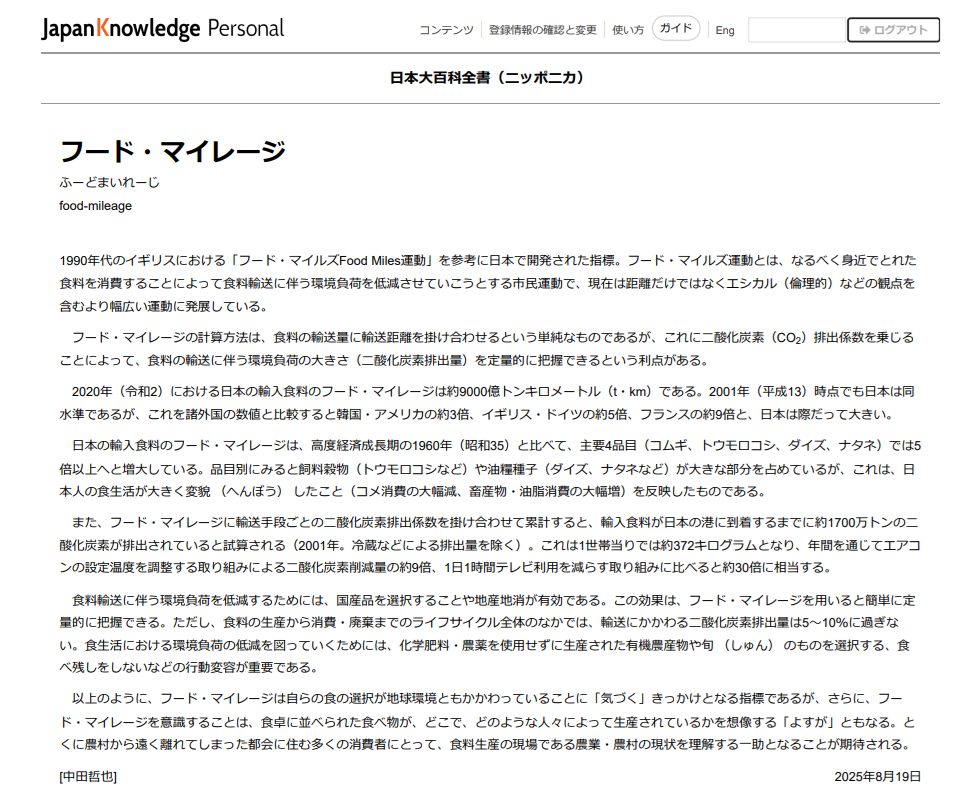Click the 使い方 link
The image size is (975, 788).
(x=627, y=30)
